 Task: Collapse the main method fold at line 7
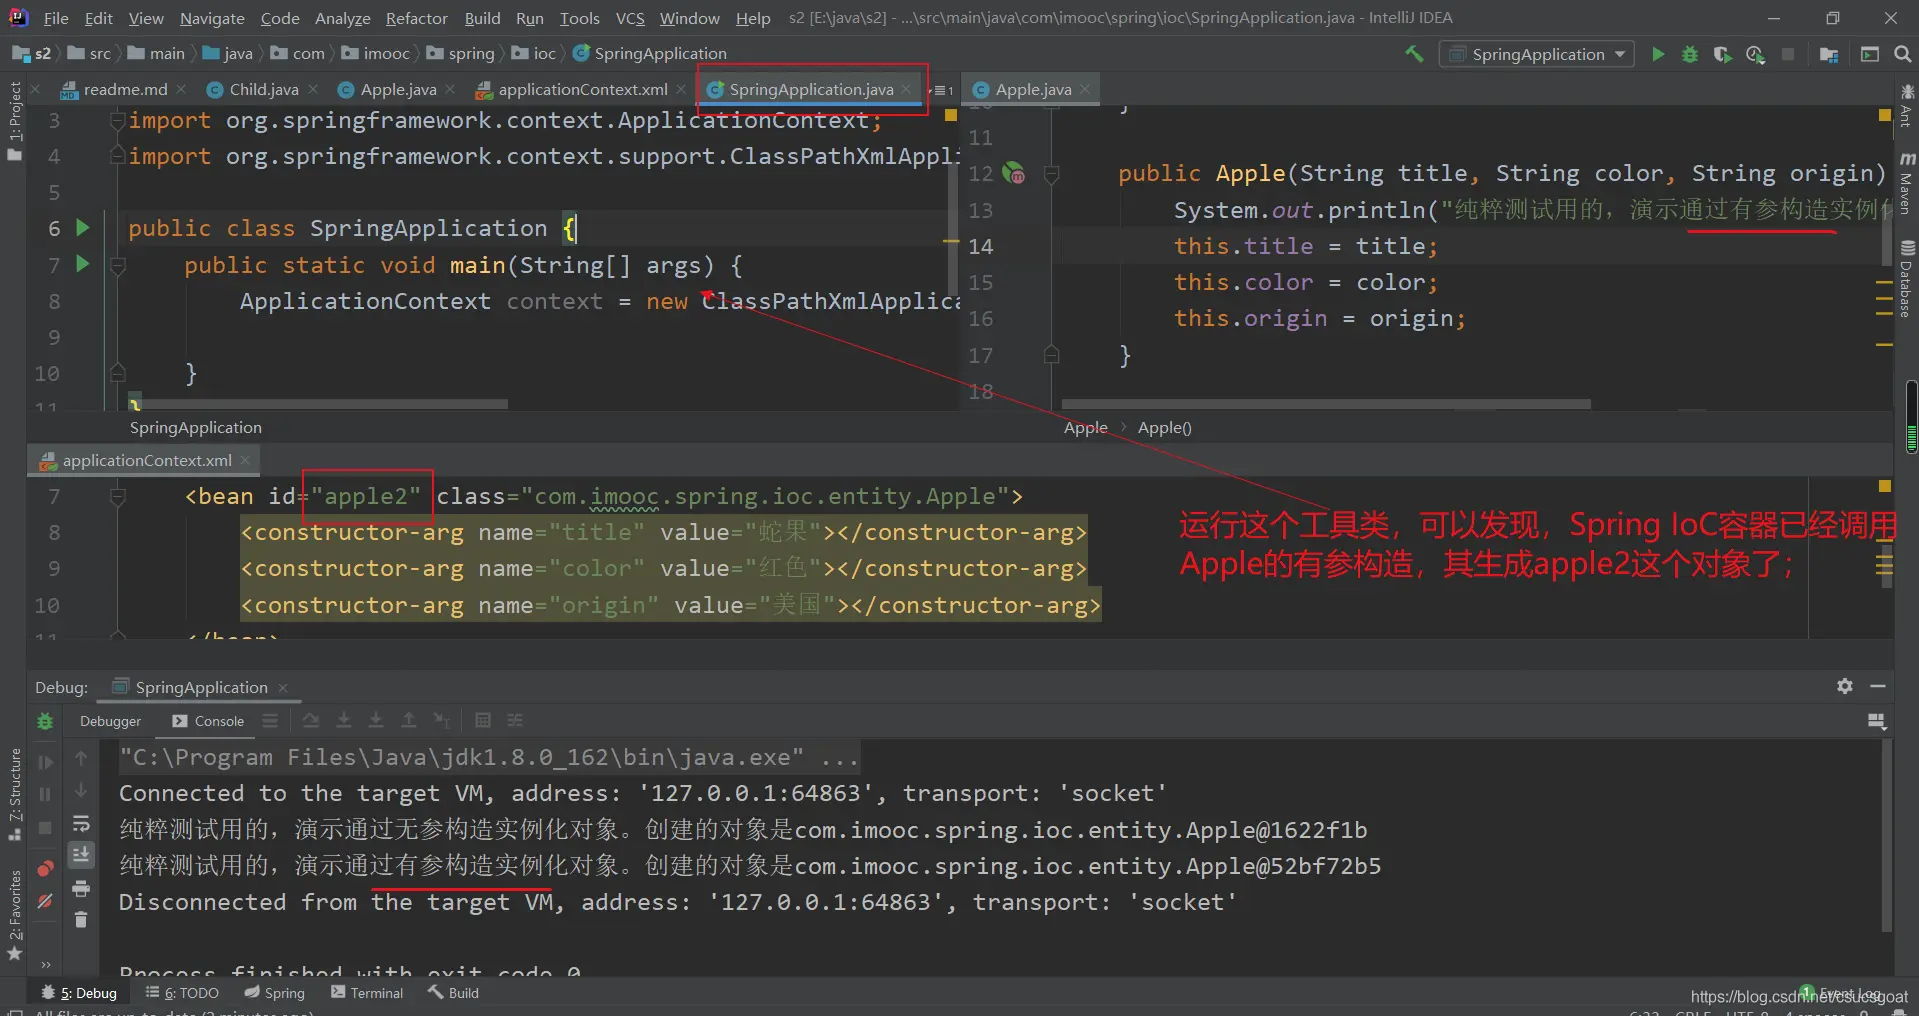coord(118,266)
